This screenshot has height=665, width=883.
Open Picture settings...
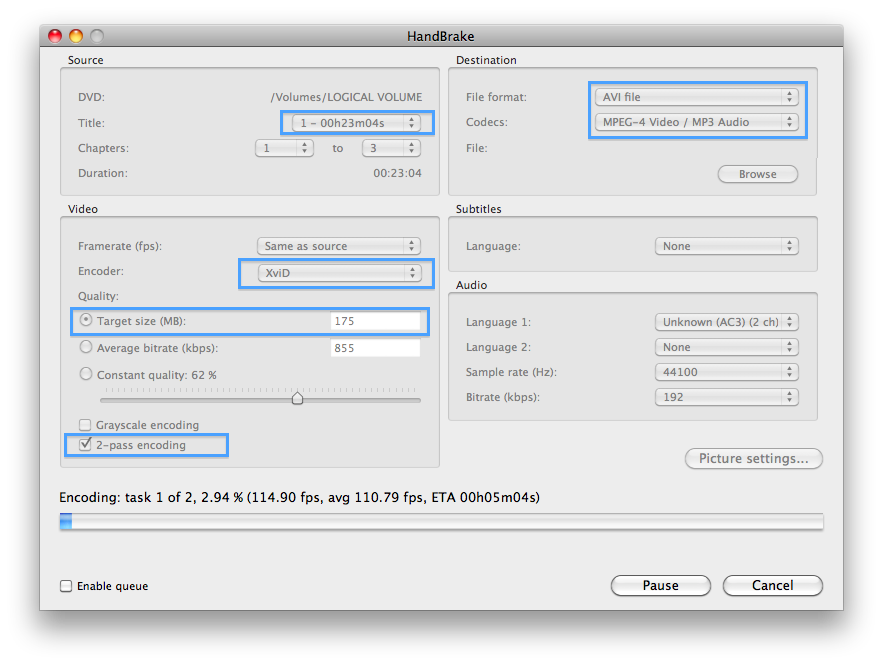(753, 458)
